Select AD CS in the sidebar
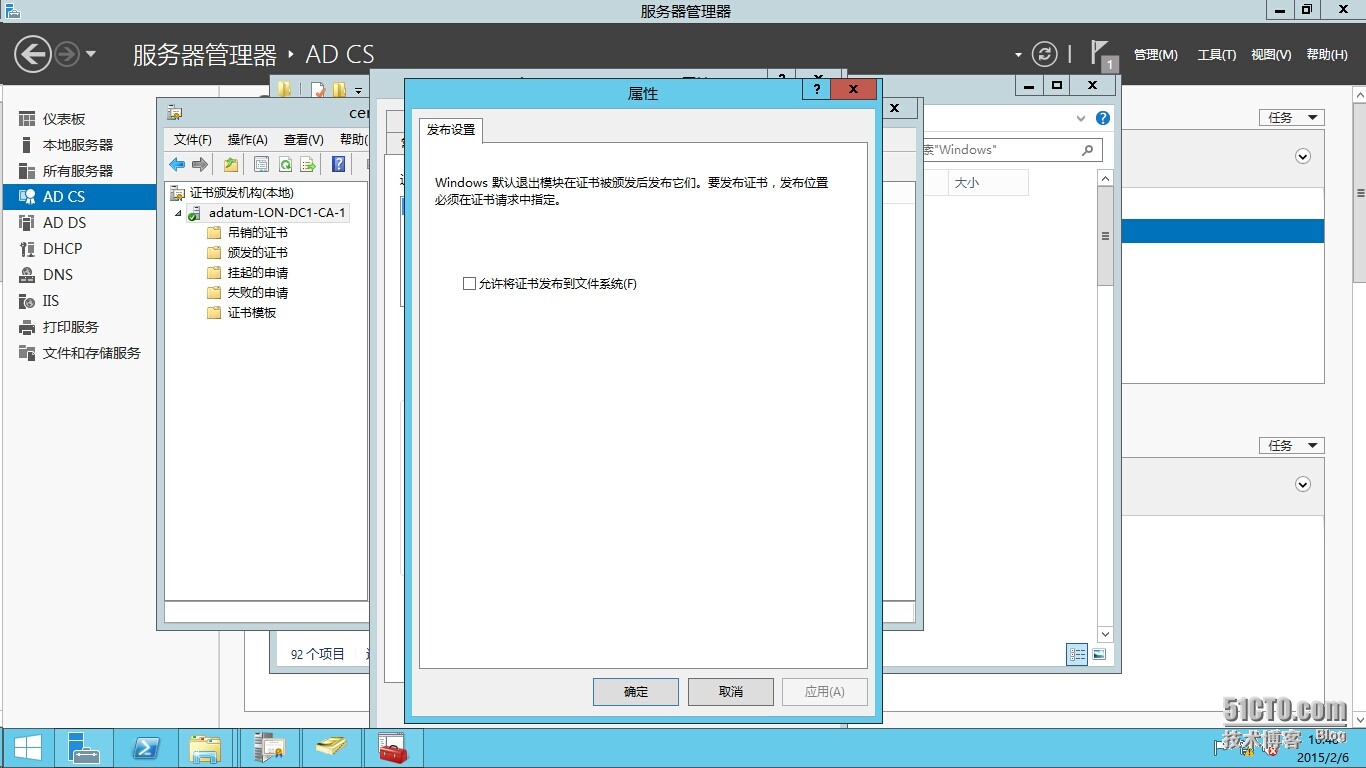 tap(78, 197)
